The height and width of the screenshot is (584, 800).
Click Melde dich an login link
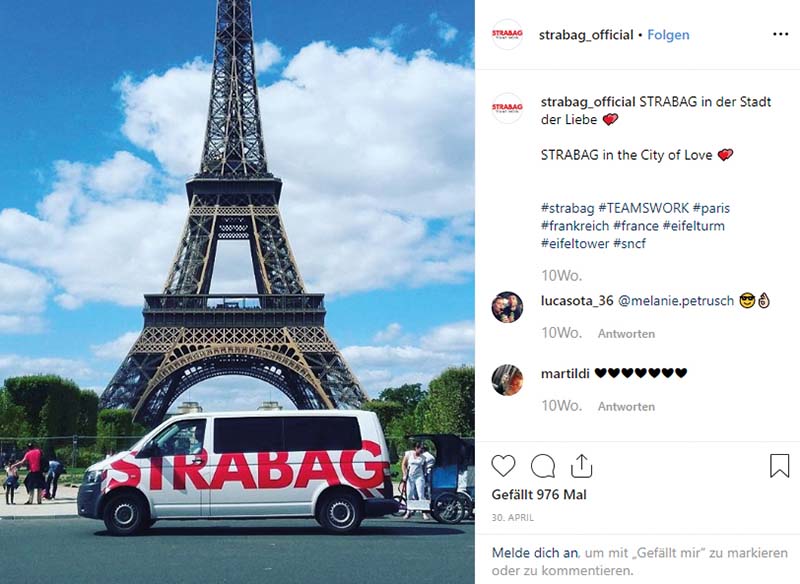(x=535, y=553)
